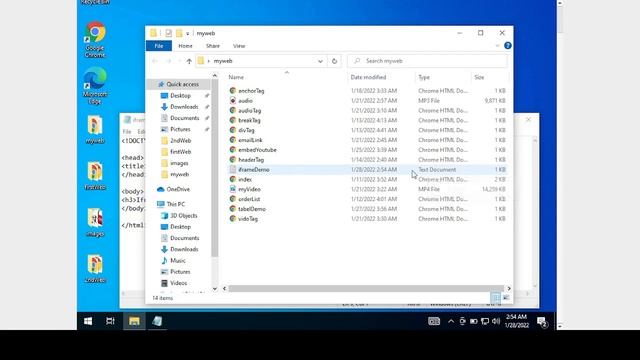Click the file list horizontal scrollbar
Image resolution: width=640 pixels, height=360 pixels.
(366, 289)
